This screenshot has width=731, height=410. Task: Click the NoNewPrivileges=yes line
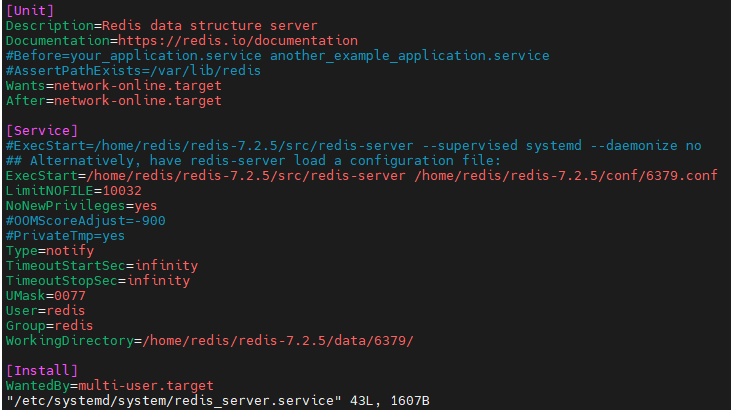[82, 205]
